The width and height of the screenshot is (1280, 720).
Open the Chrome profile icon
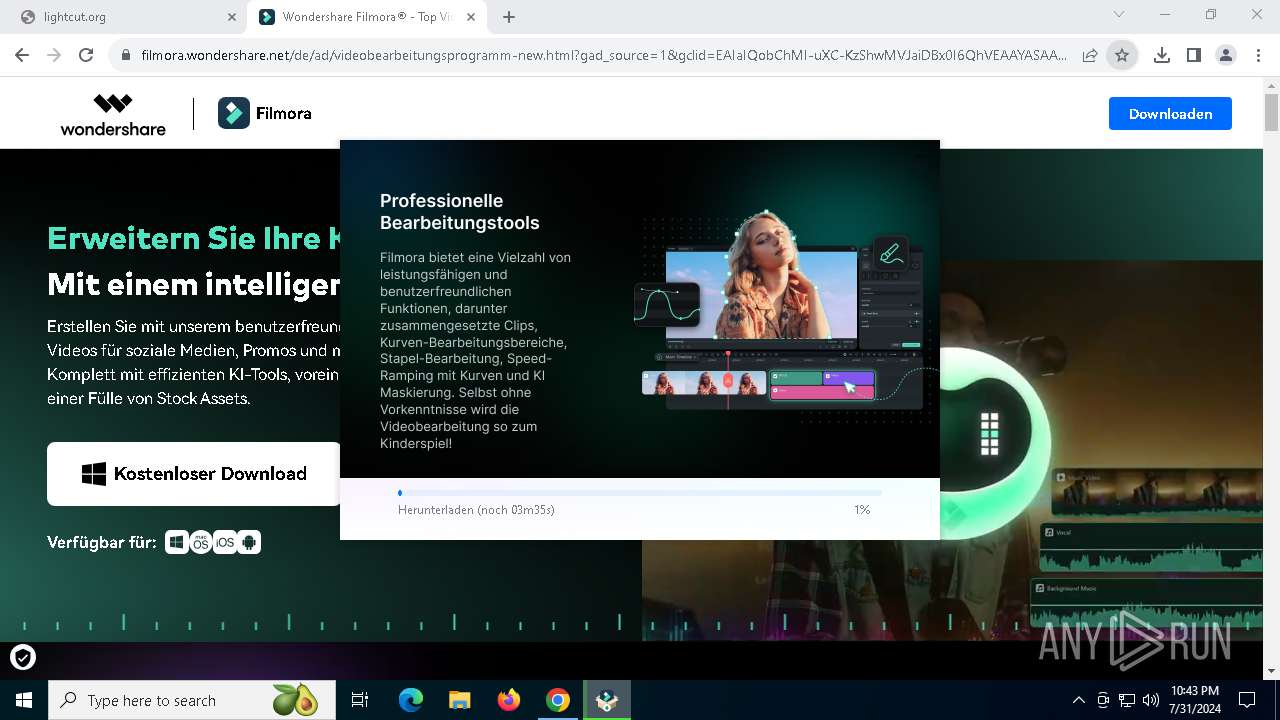(1226, 56)
